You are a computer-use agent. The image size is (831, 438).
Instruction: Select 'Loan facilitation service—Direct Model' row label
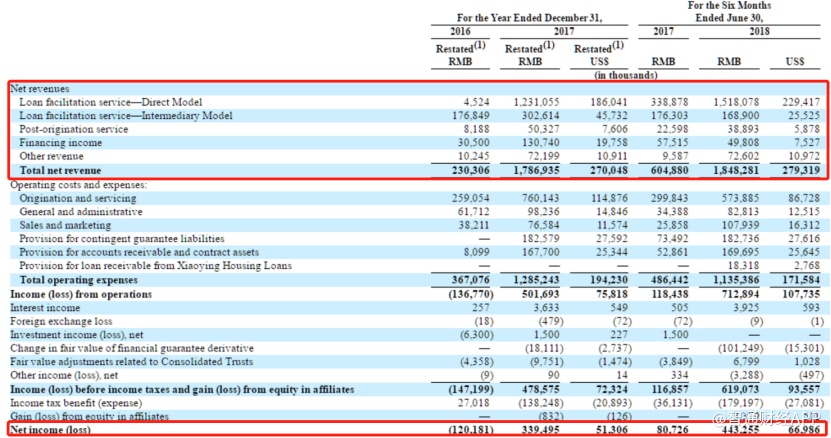(x=110, y=102)
